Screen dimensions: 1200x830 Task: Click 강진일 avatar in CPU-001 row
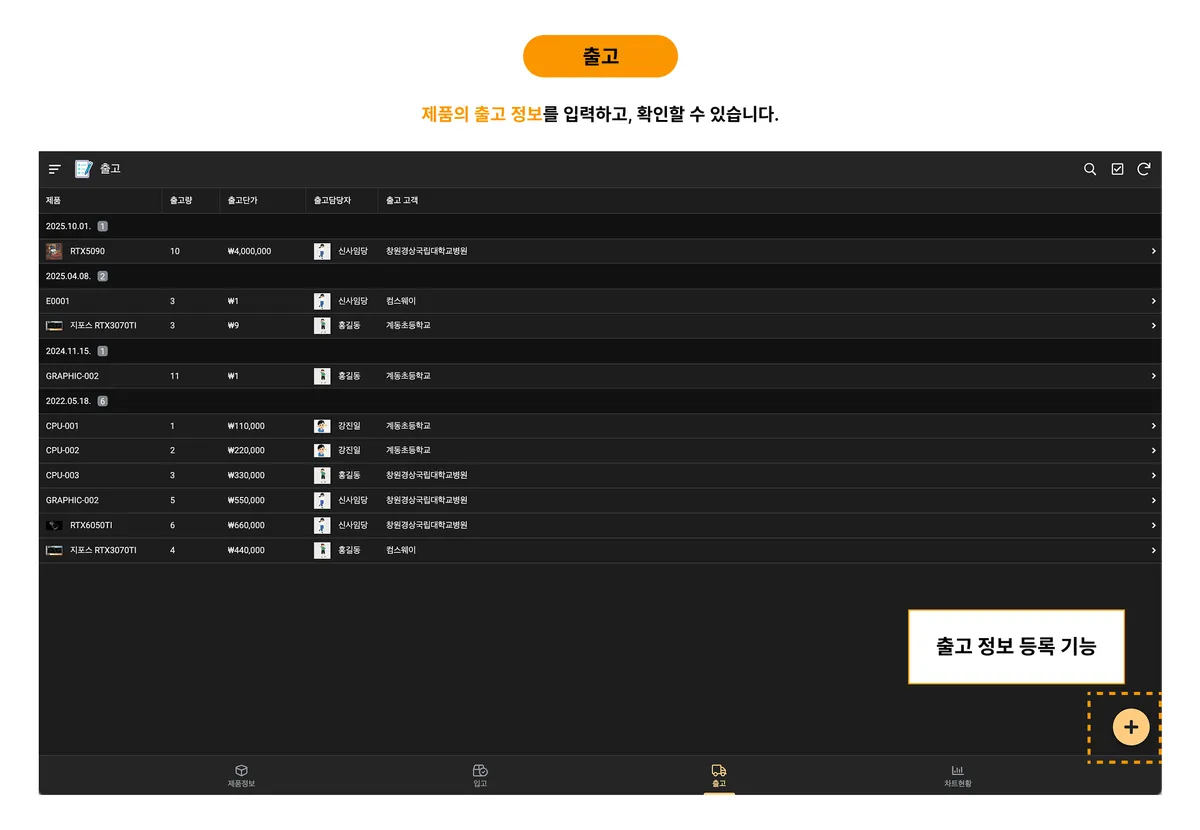(322, 426)
